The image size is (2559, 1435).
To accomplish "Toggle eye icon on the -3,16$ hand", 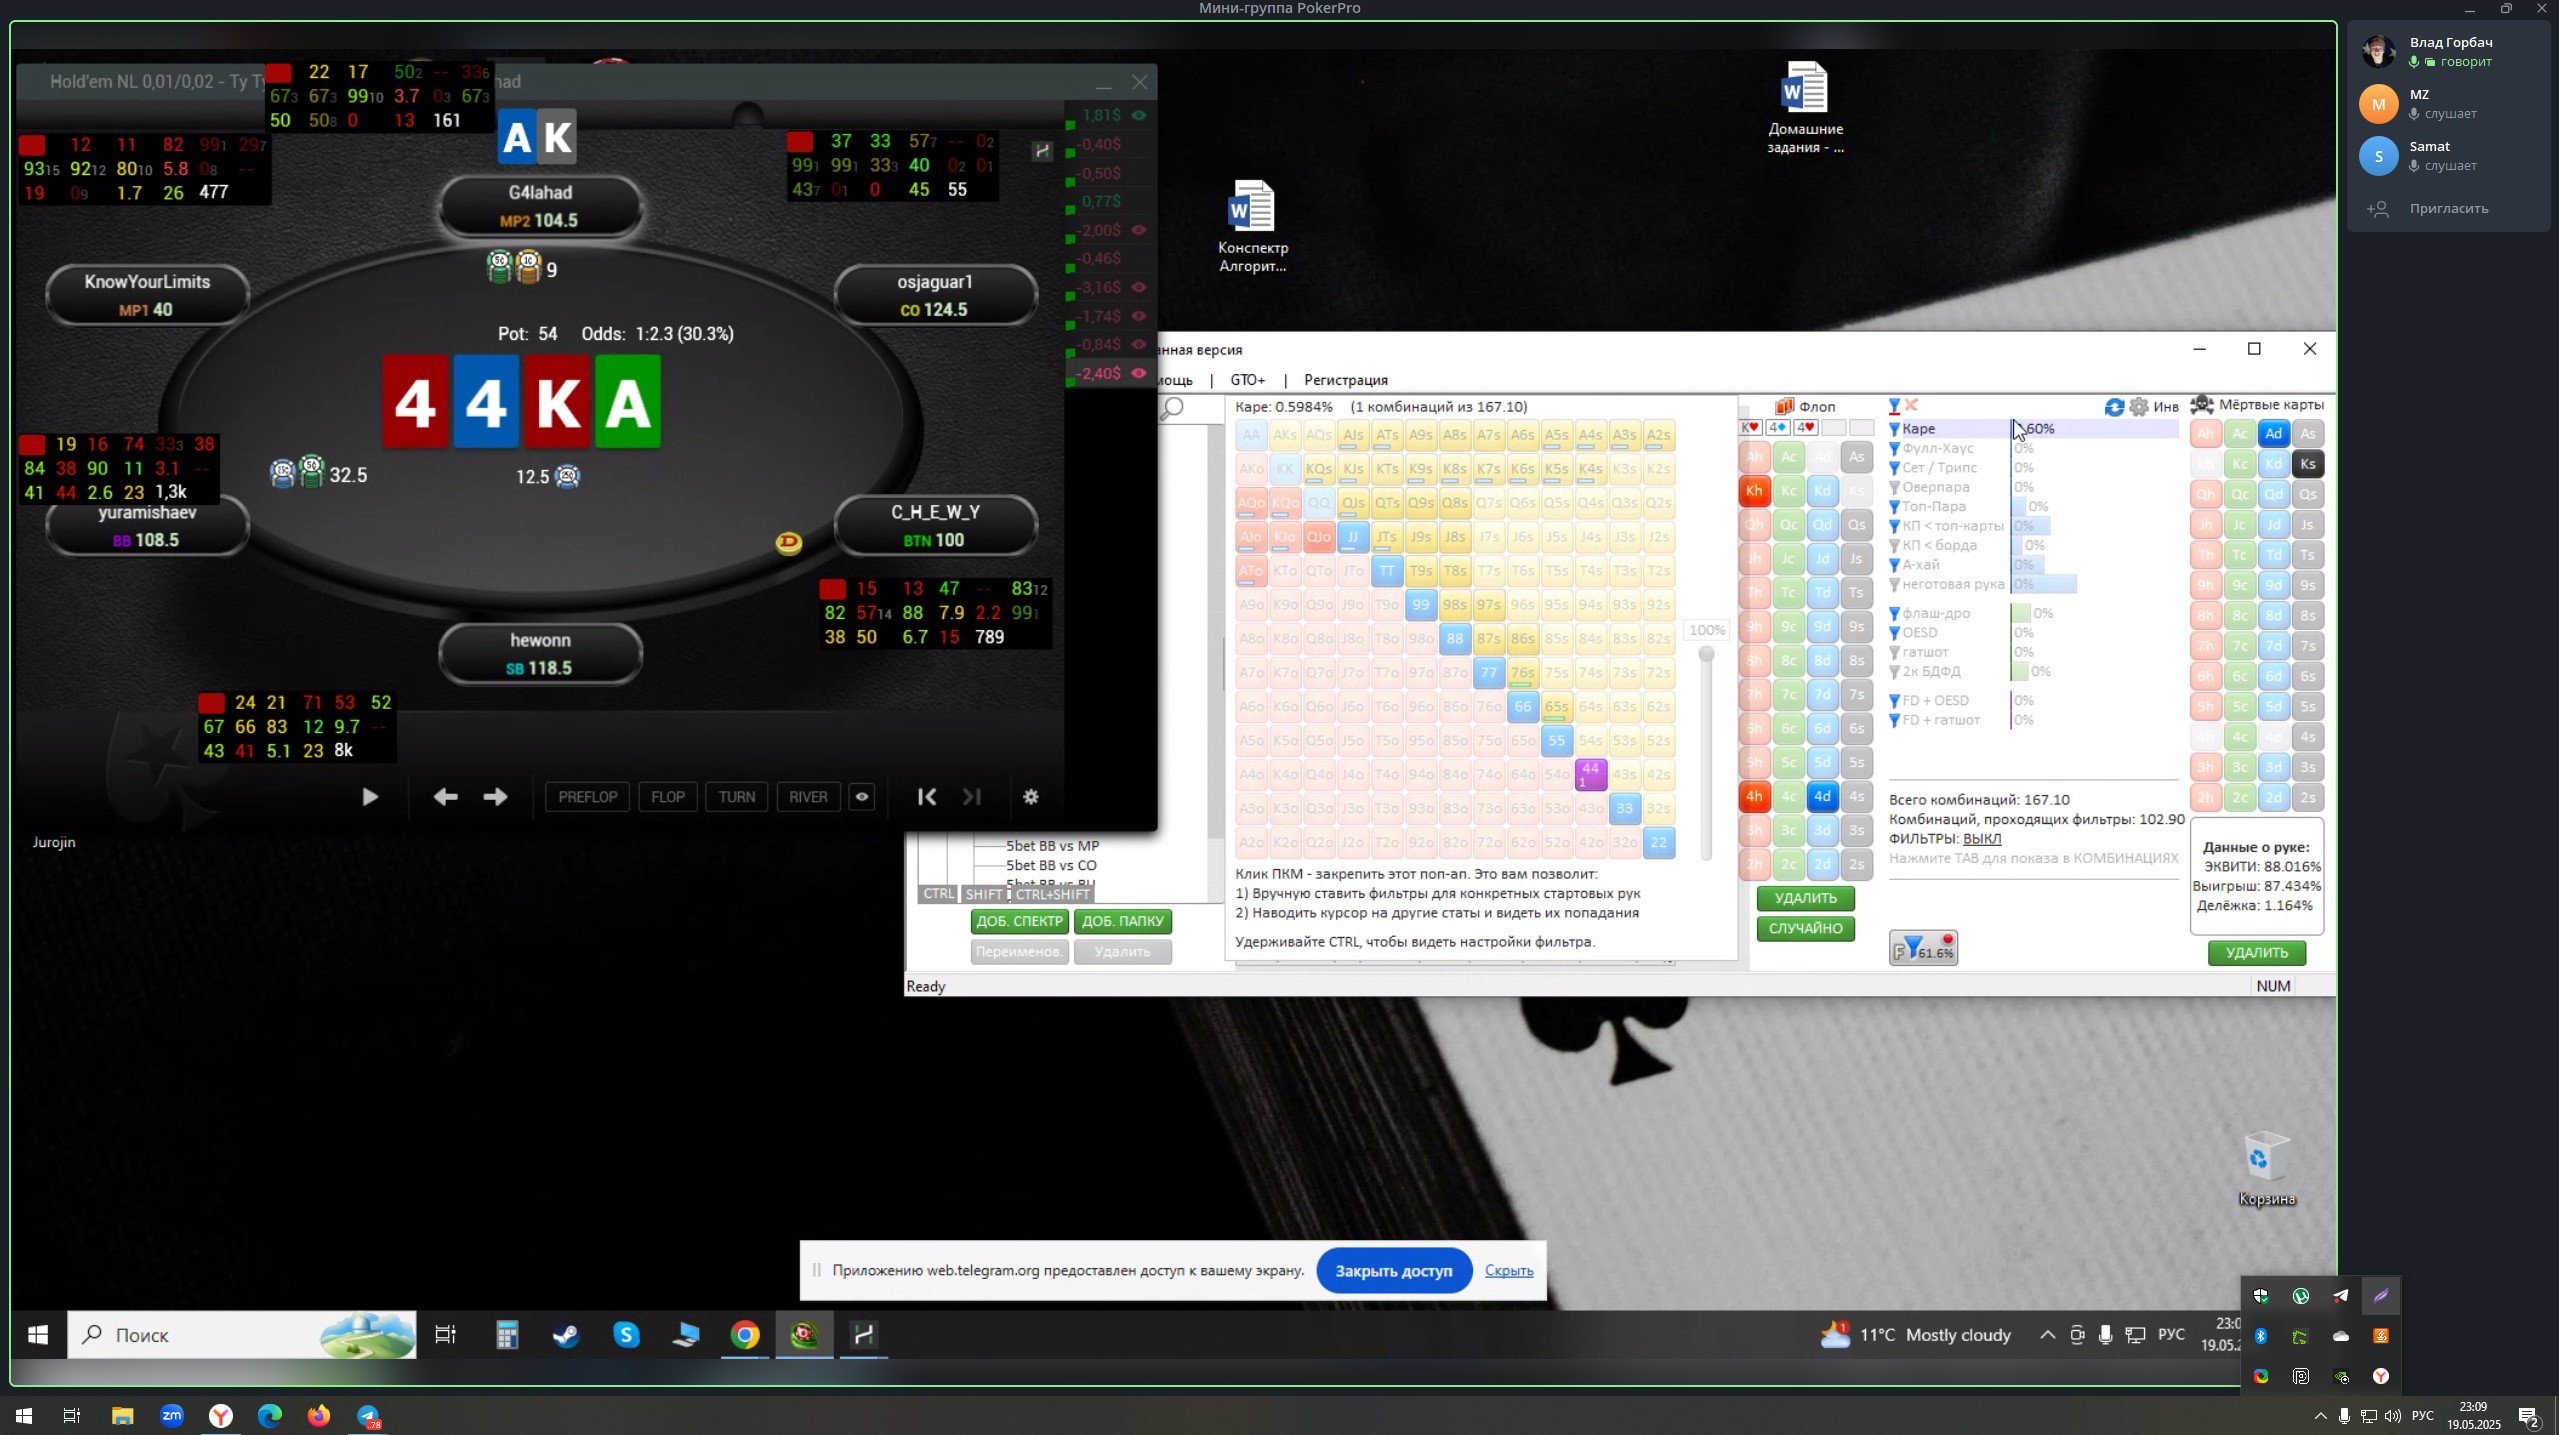I will coord(1138,287).
